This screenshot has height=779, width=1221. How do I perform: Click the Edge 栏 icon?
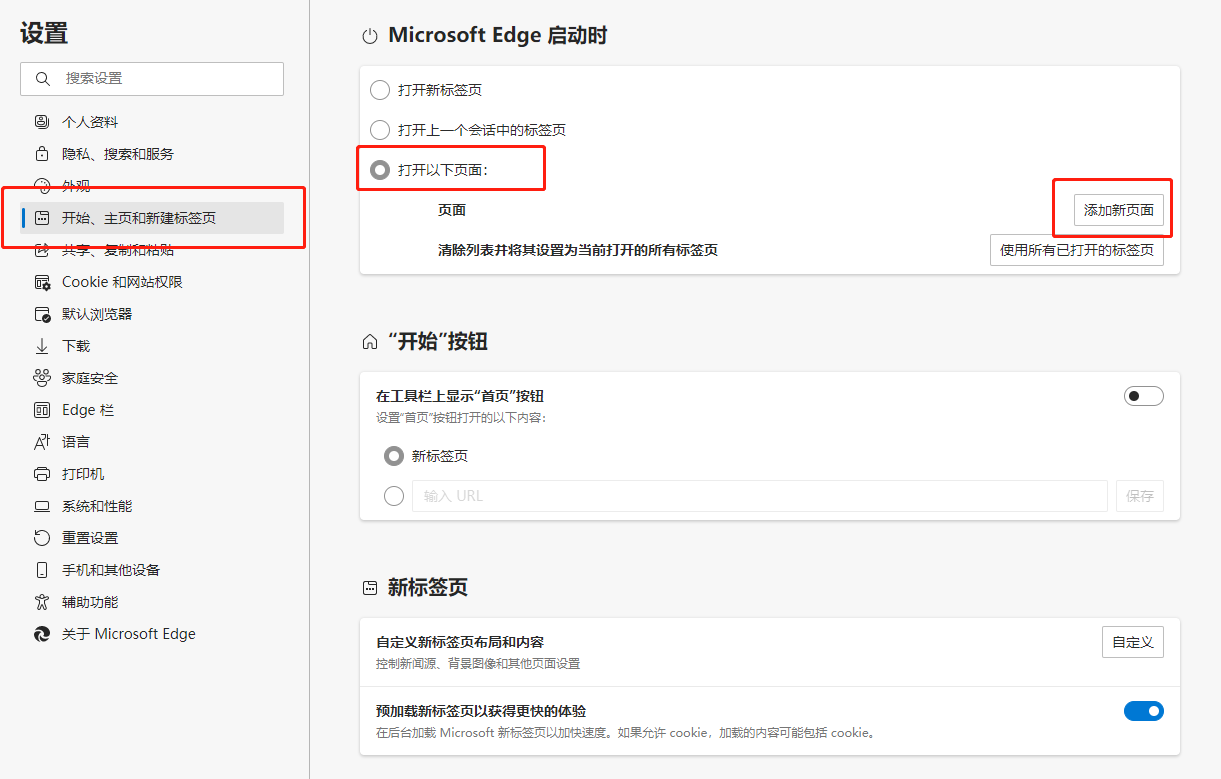click(x=42, y=410)
